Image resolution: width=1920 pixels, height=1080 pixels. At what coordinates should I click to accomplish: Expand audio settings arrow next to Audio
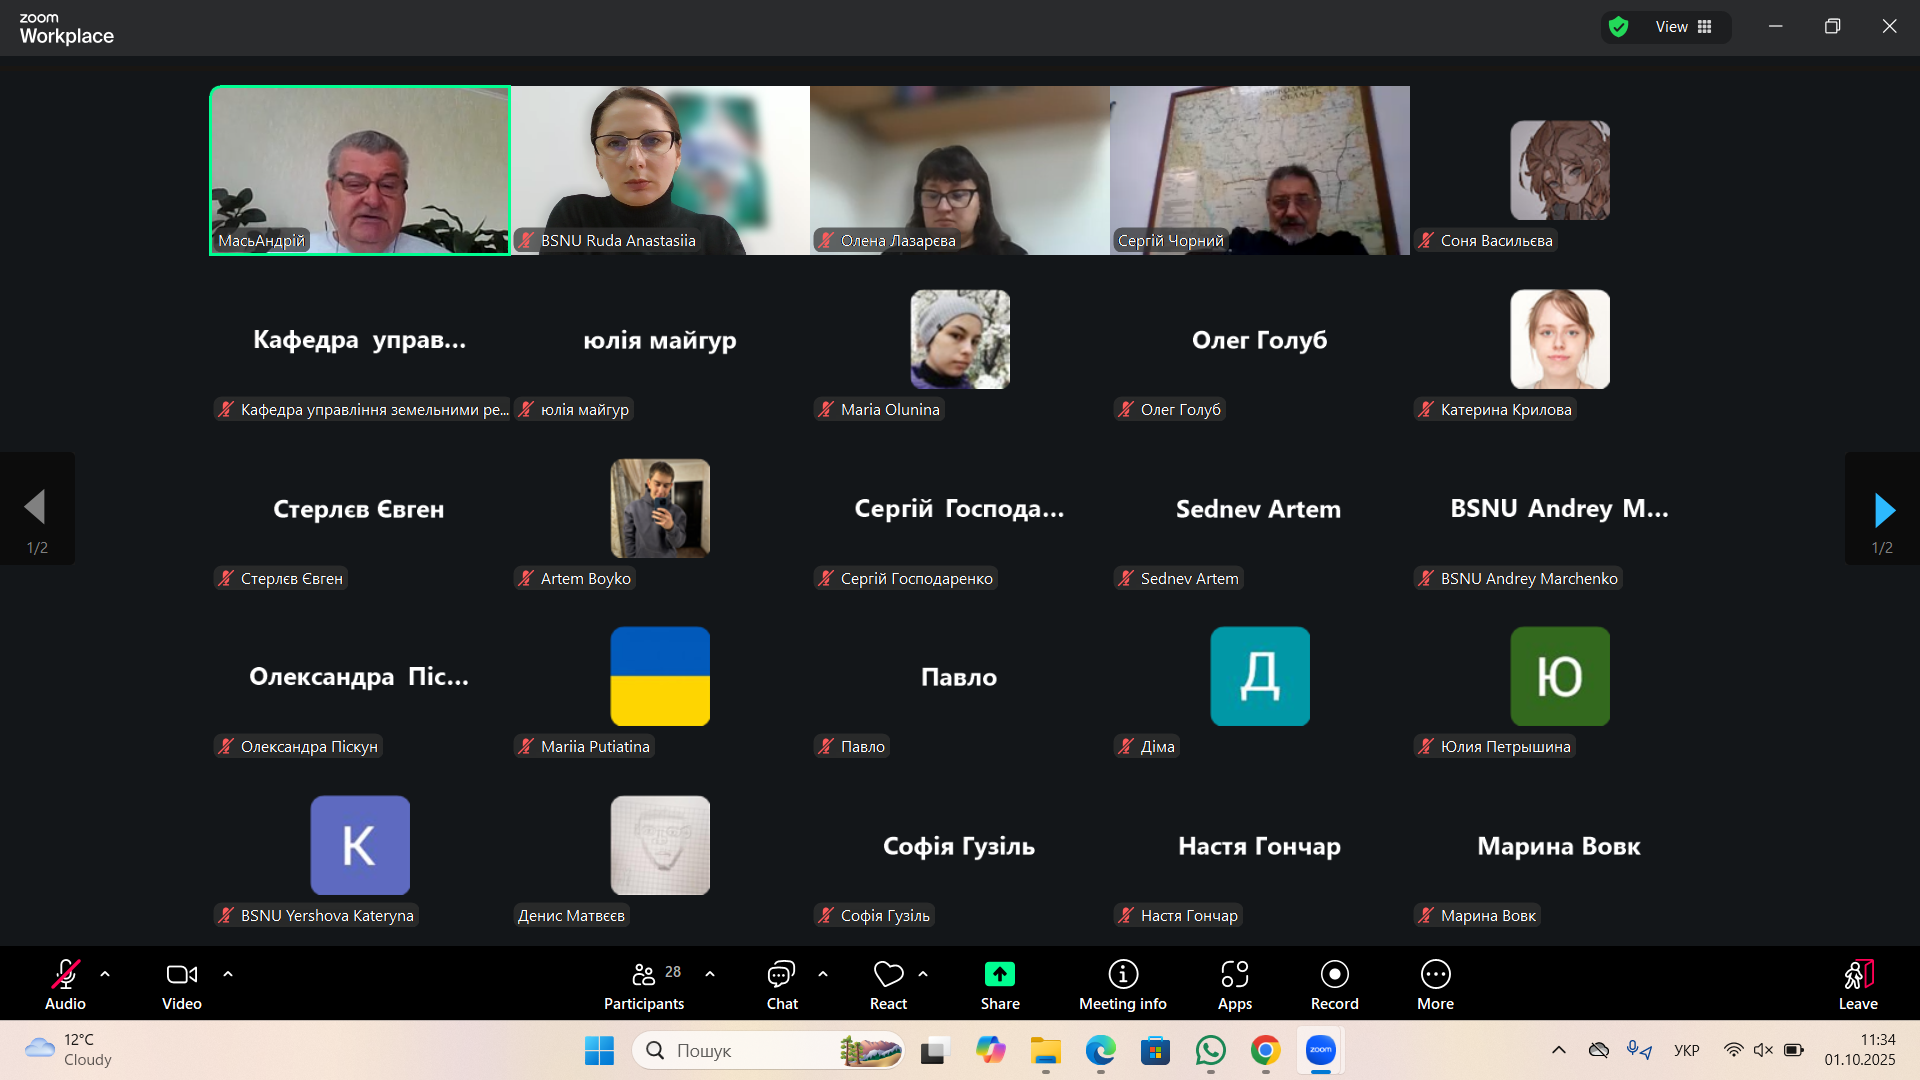click(105, 974)
